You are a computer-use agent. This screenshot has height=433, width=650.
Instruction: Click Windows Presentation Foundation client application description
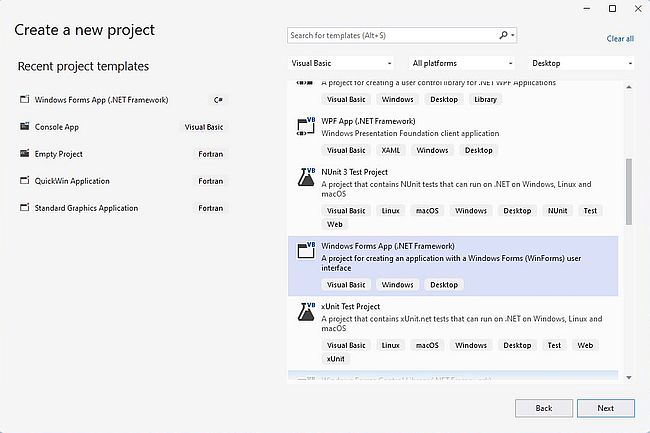click(x=410, y=133)
